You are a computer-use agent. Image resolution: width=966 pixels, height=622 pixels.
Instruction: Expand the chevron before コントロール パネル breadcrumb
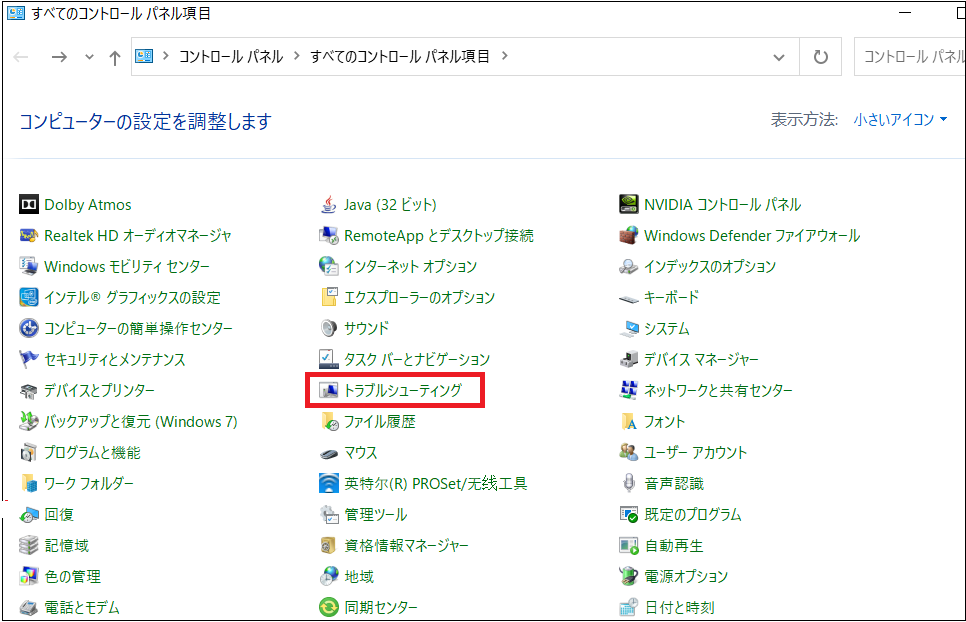pos(166,56)
